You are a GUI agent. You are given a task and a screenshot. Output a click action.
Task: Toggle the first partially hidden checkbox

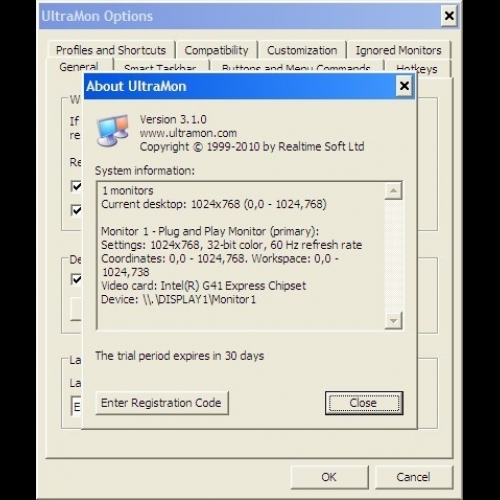pos(76,186)
